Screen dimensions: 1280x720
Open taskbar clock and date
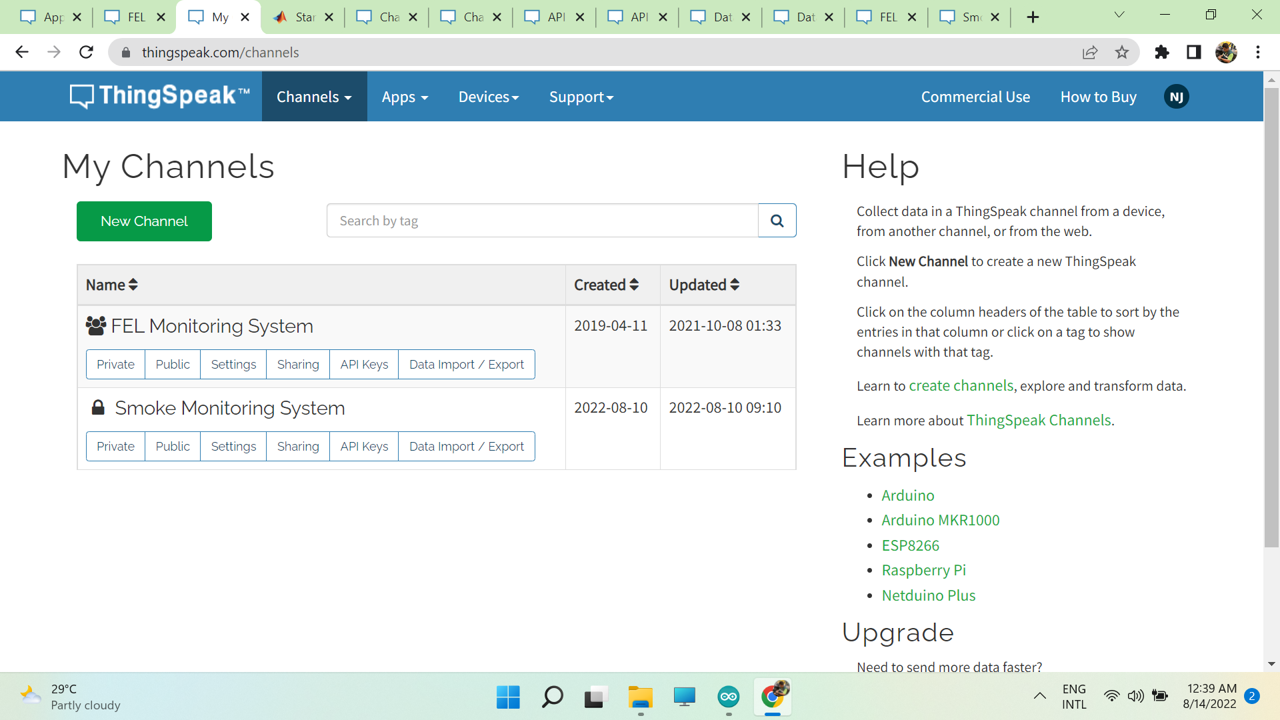coord(1211,696)
